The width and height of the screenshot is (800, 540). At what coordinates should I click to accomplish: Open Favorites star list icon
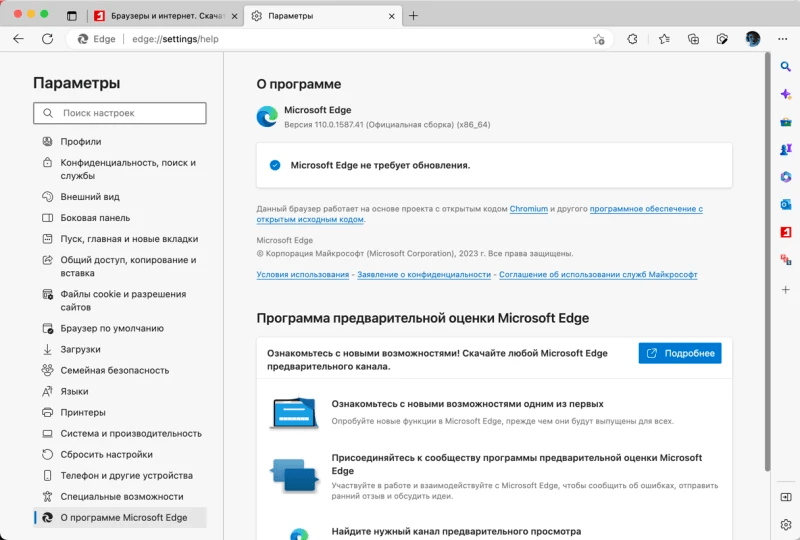point(664,39)
